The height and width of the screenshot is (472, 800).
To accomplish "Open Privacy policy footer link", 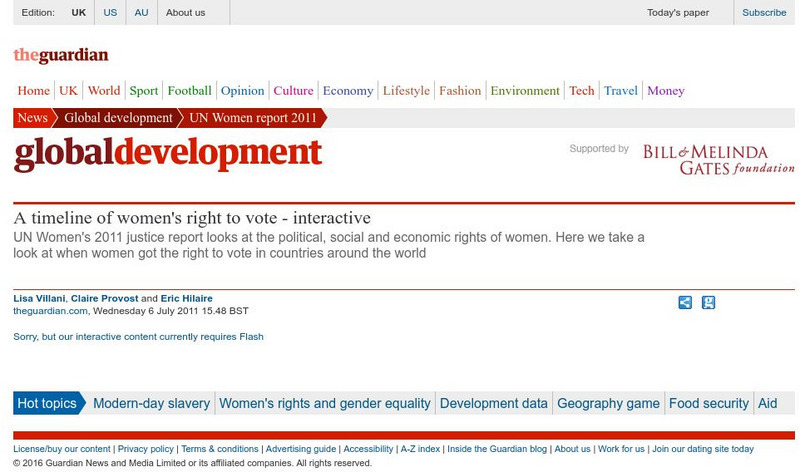I will click(146, 449).
